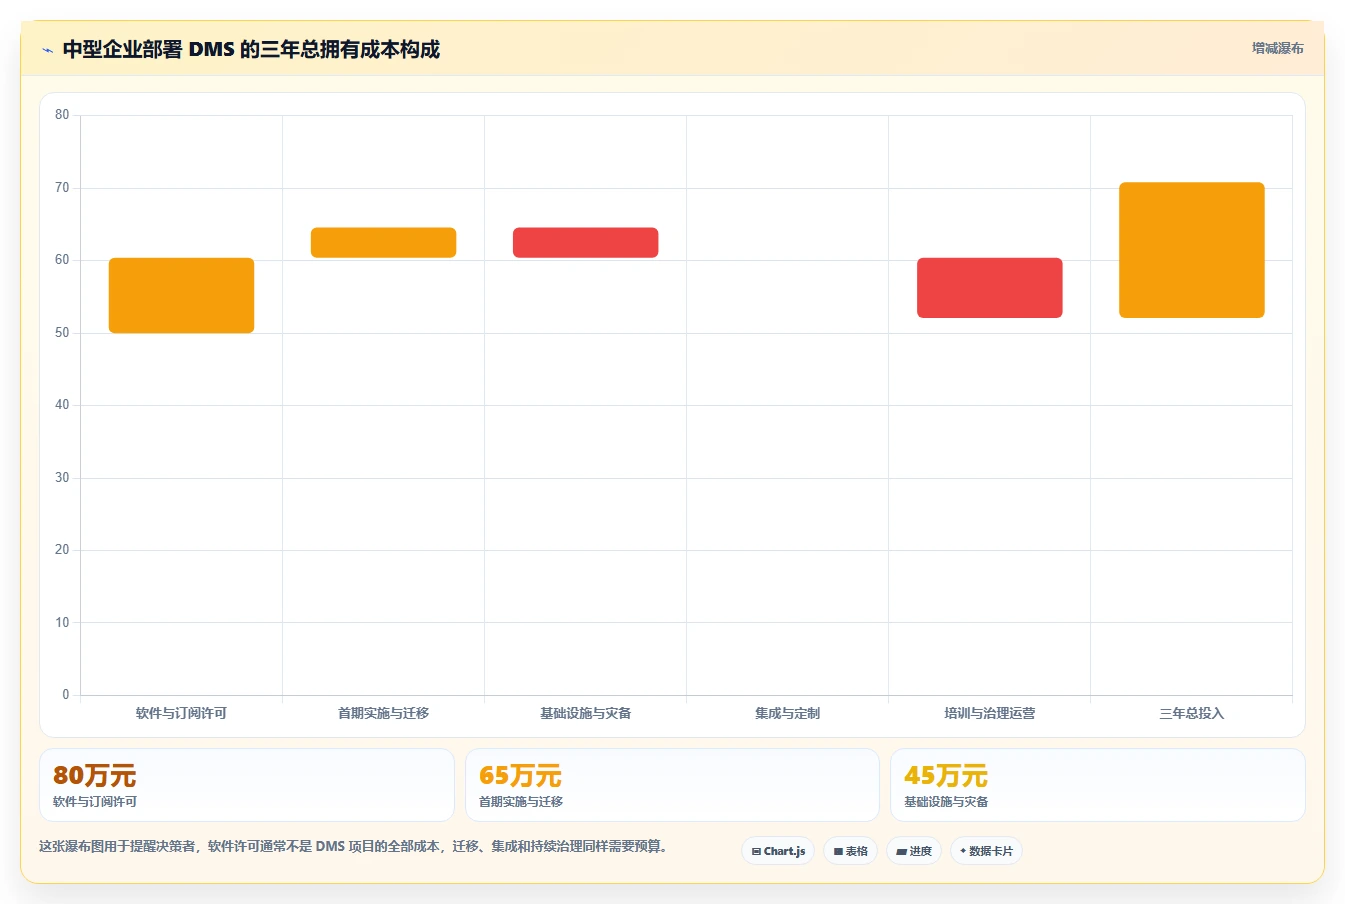Click the Chart.js tag chip
Image resolution: width=1345 pixels, height=904 pixels.
tap(778, 851)
